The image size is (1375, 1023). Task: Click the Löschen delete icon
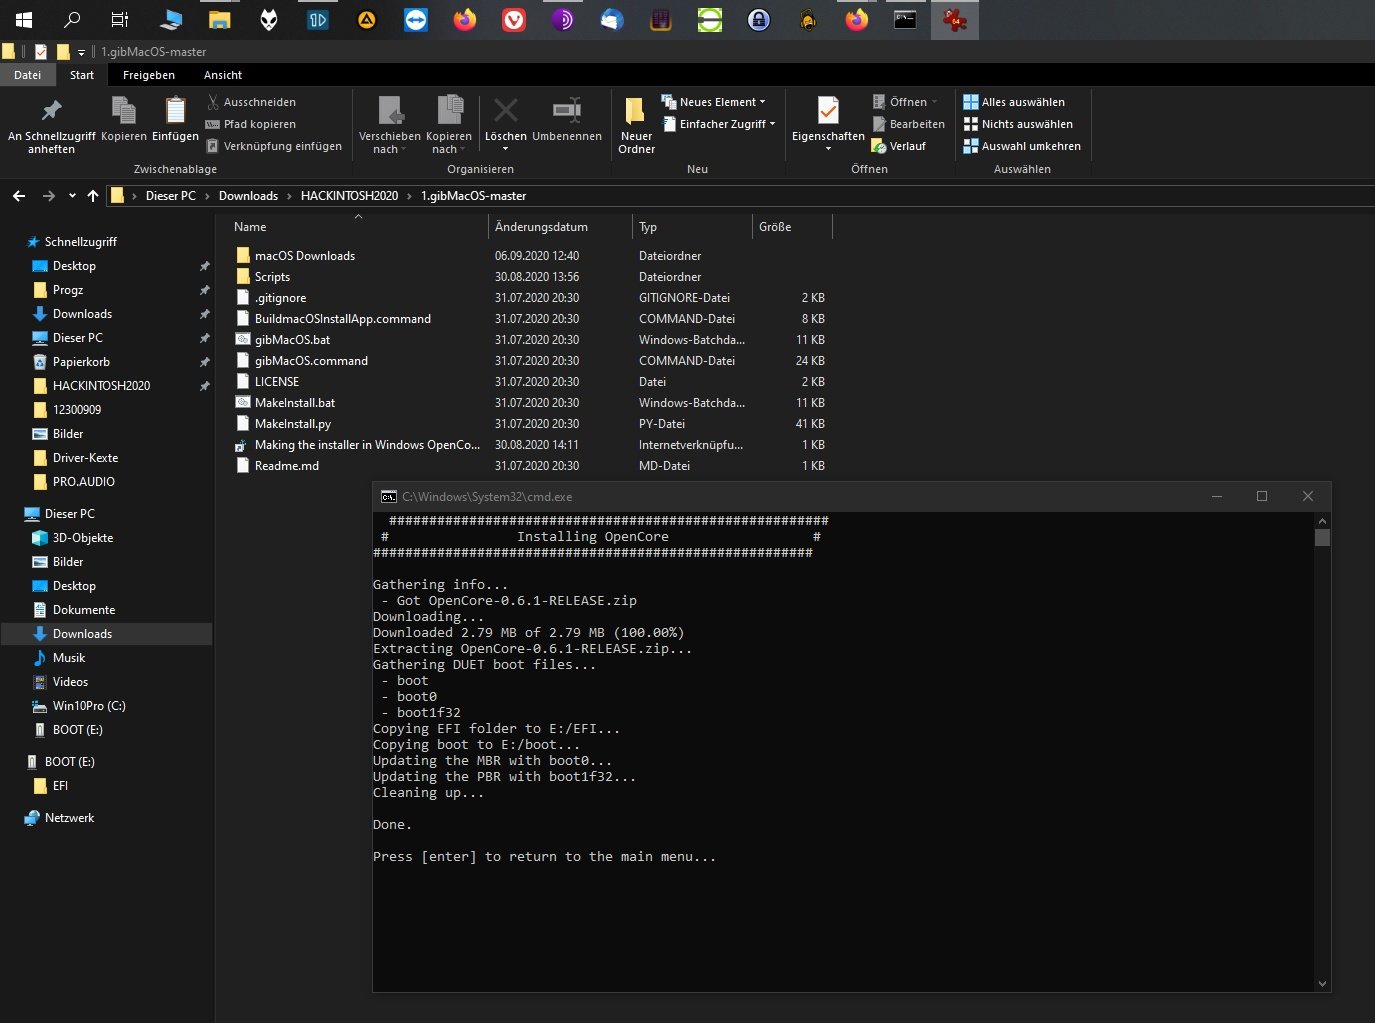(505, 112)
